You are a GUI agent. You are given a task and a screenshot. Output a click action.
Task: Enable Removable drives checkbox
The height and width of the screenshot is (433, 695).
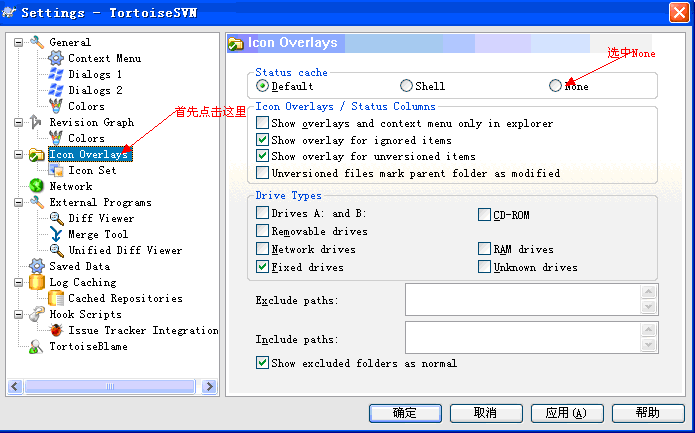262,230
